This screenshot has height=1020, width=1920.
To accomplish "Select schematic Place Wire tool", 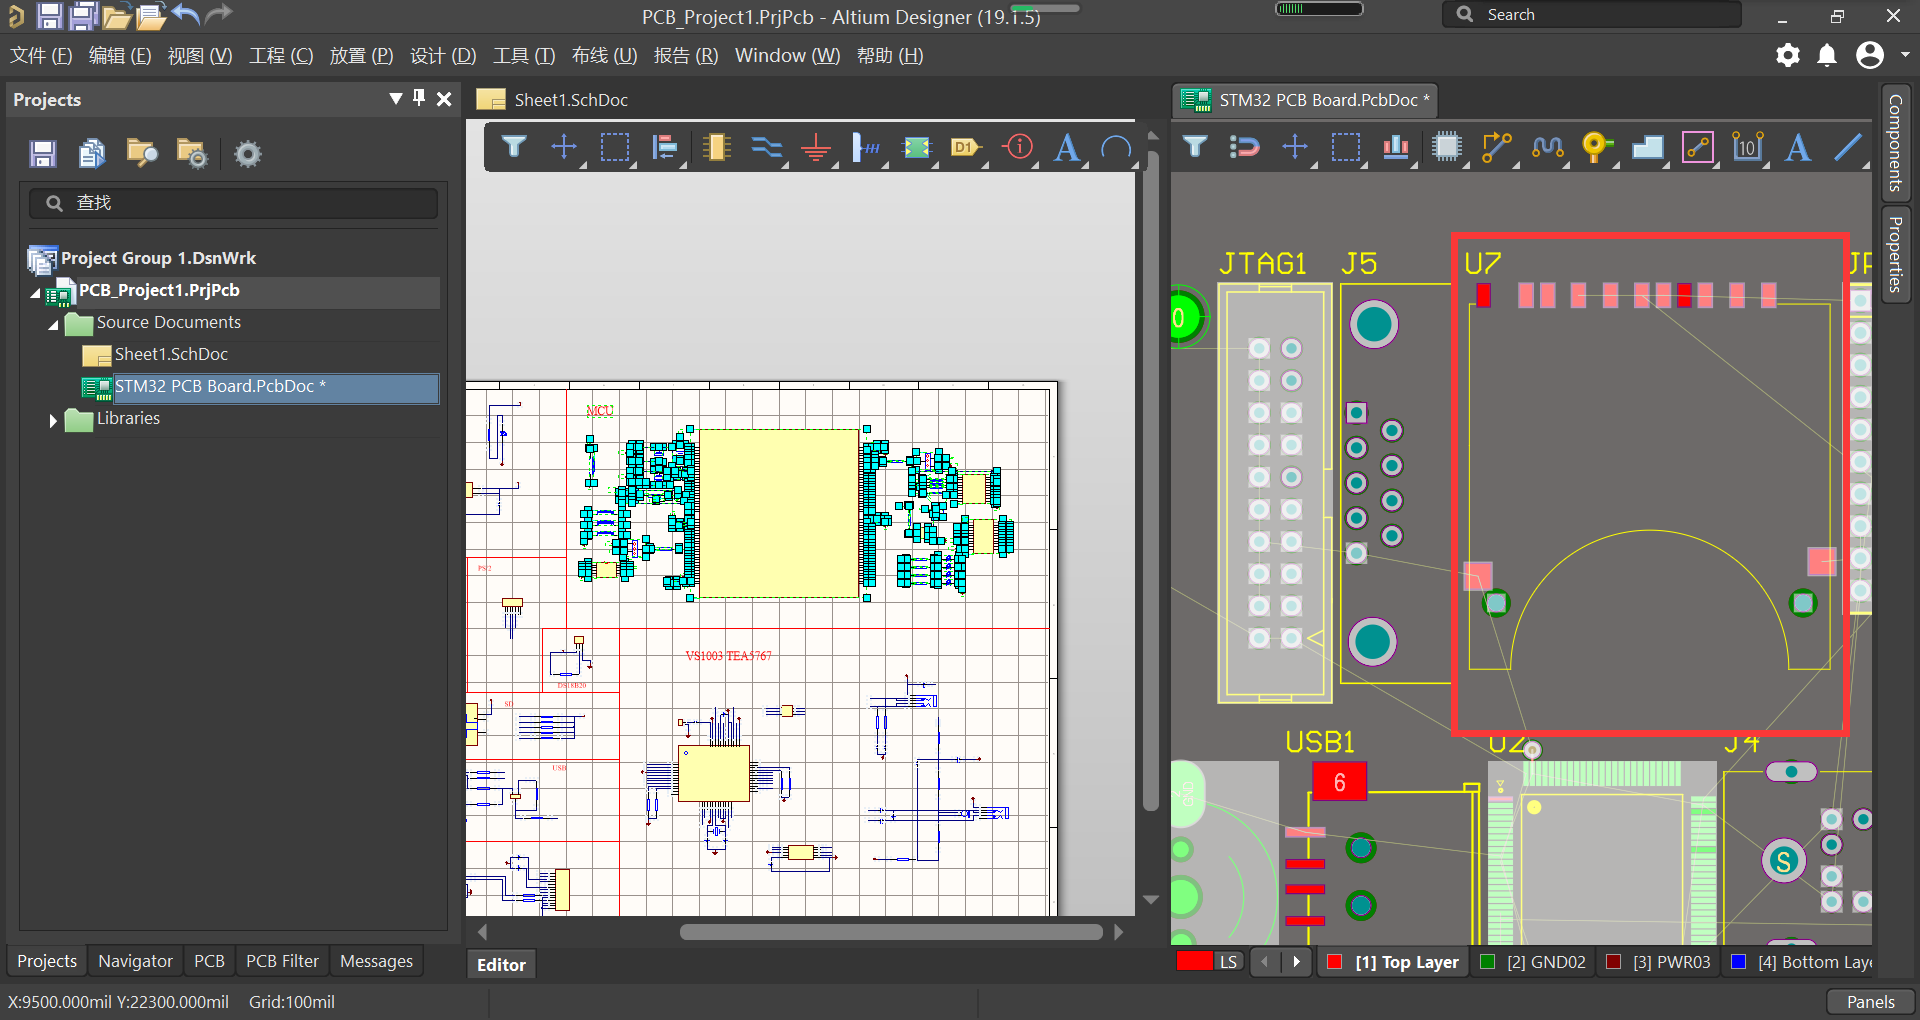I will click(x=766, y=147).
